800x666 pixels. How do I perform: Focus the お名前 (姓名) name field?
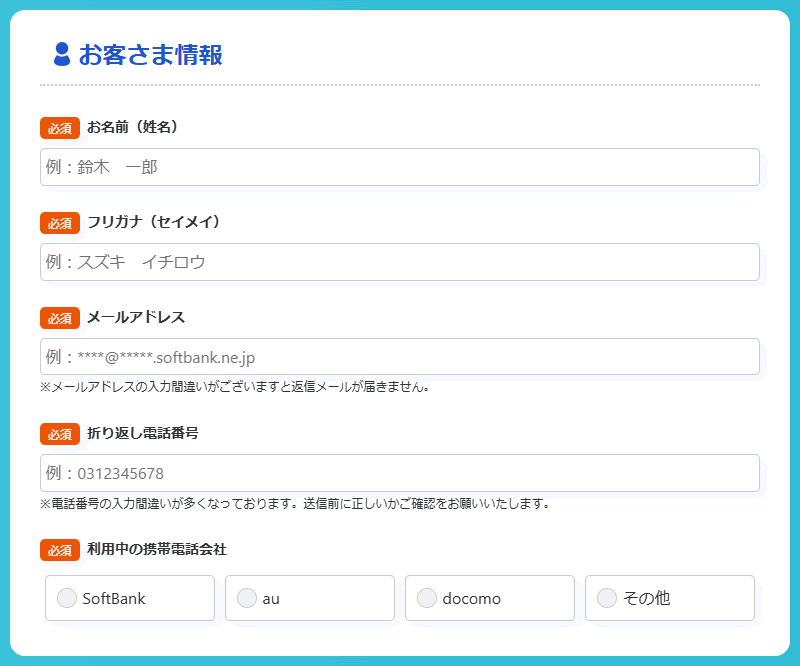400,167
